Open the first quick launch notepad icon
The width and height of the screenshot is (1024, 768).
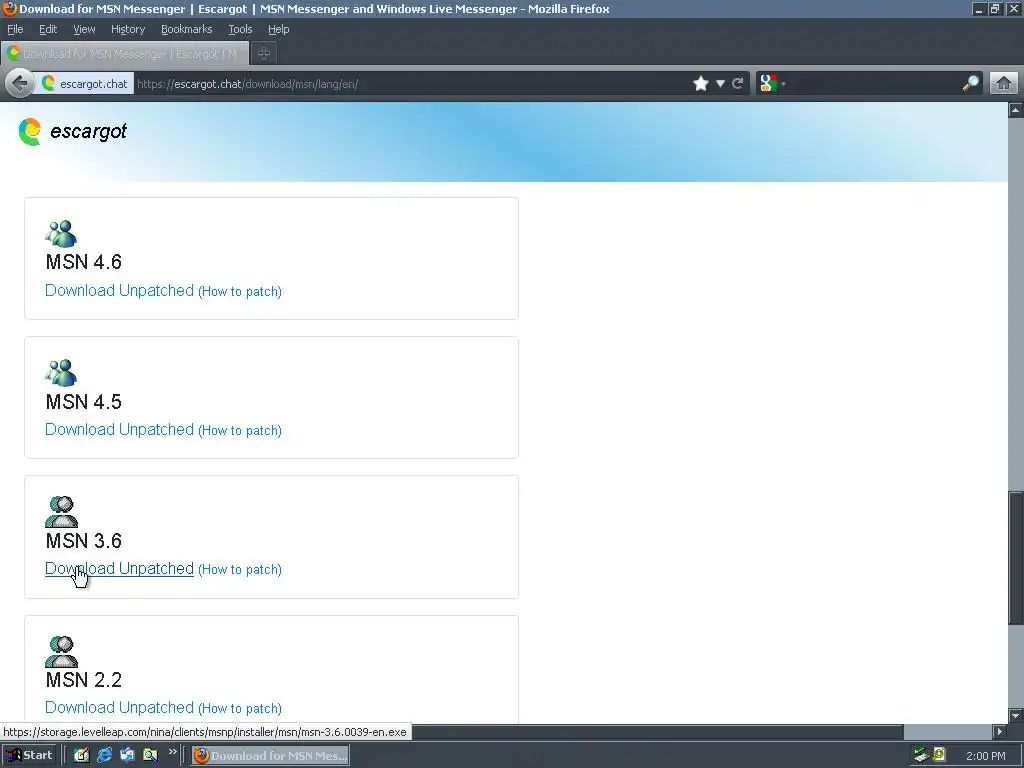[x=81, y=755]
